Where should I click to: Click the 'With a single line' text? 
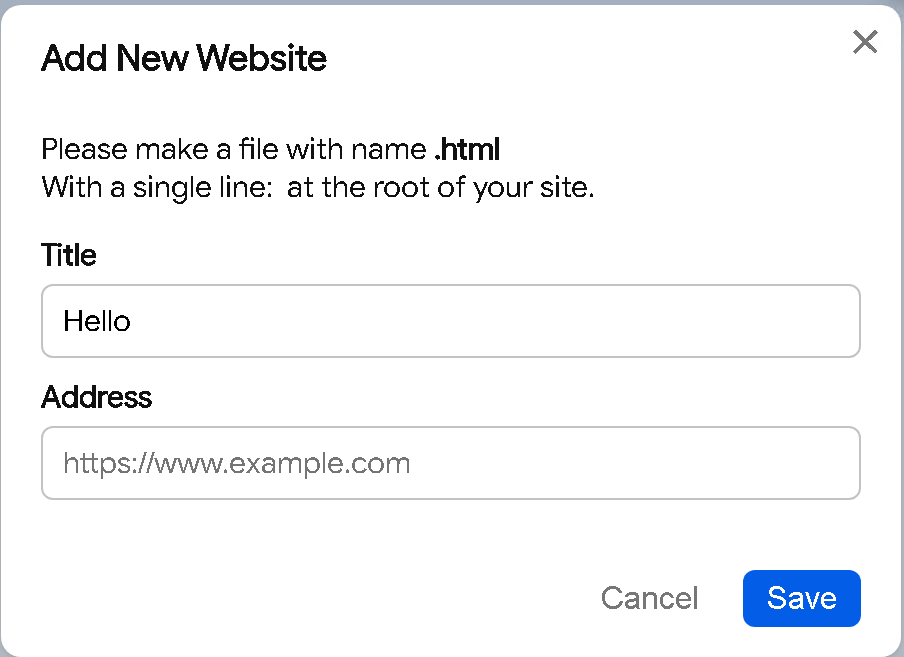coord(157,187)
